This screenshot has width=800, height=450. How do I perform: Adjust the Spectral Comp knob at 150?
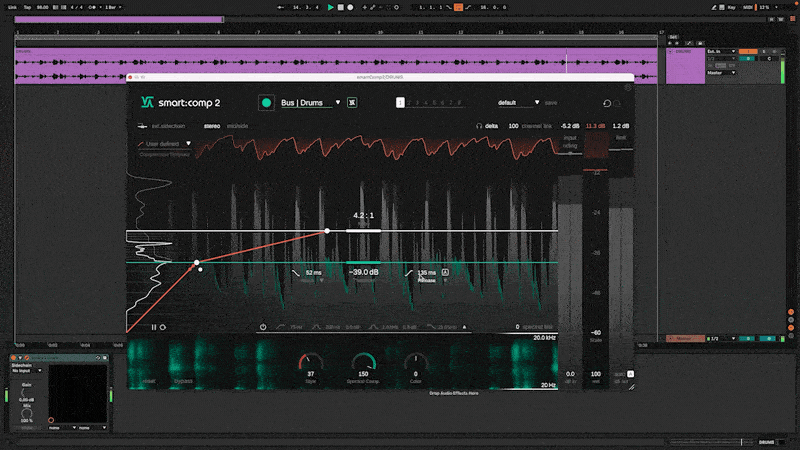pyautogui.click(x=363, y=362)
